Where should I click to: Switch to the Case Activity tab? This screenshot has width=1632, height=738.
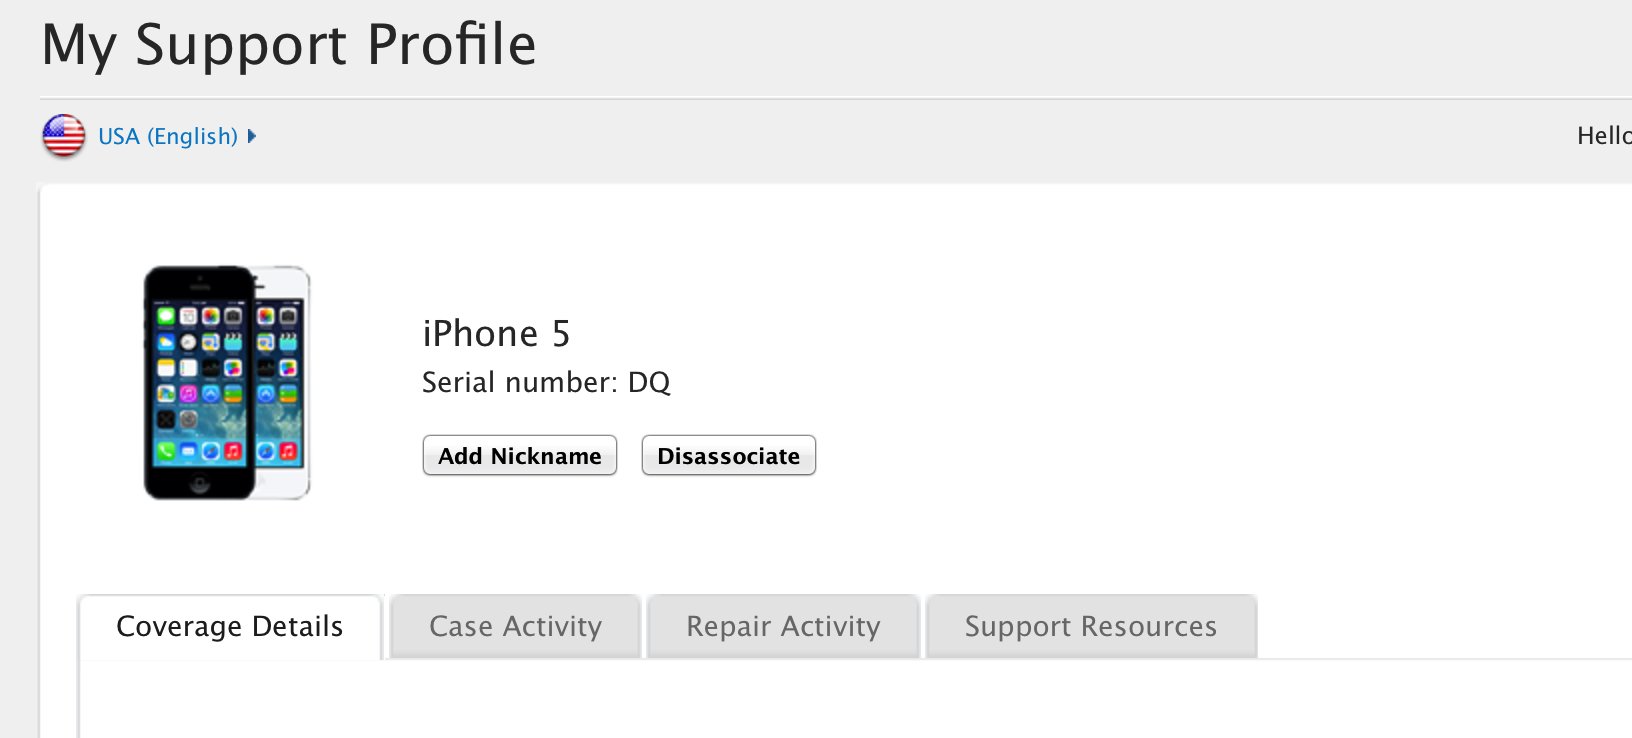pyautogui.click(x=515, y=627)
